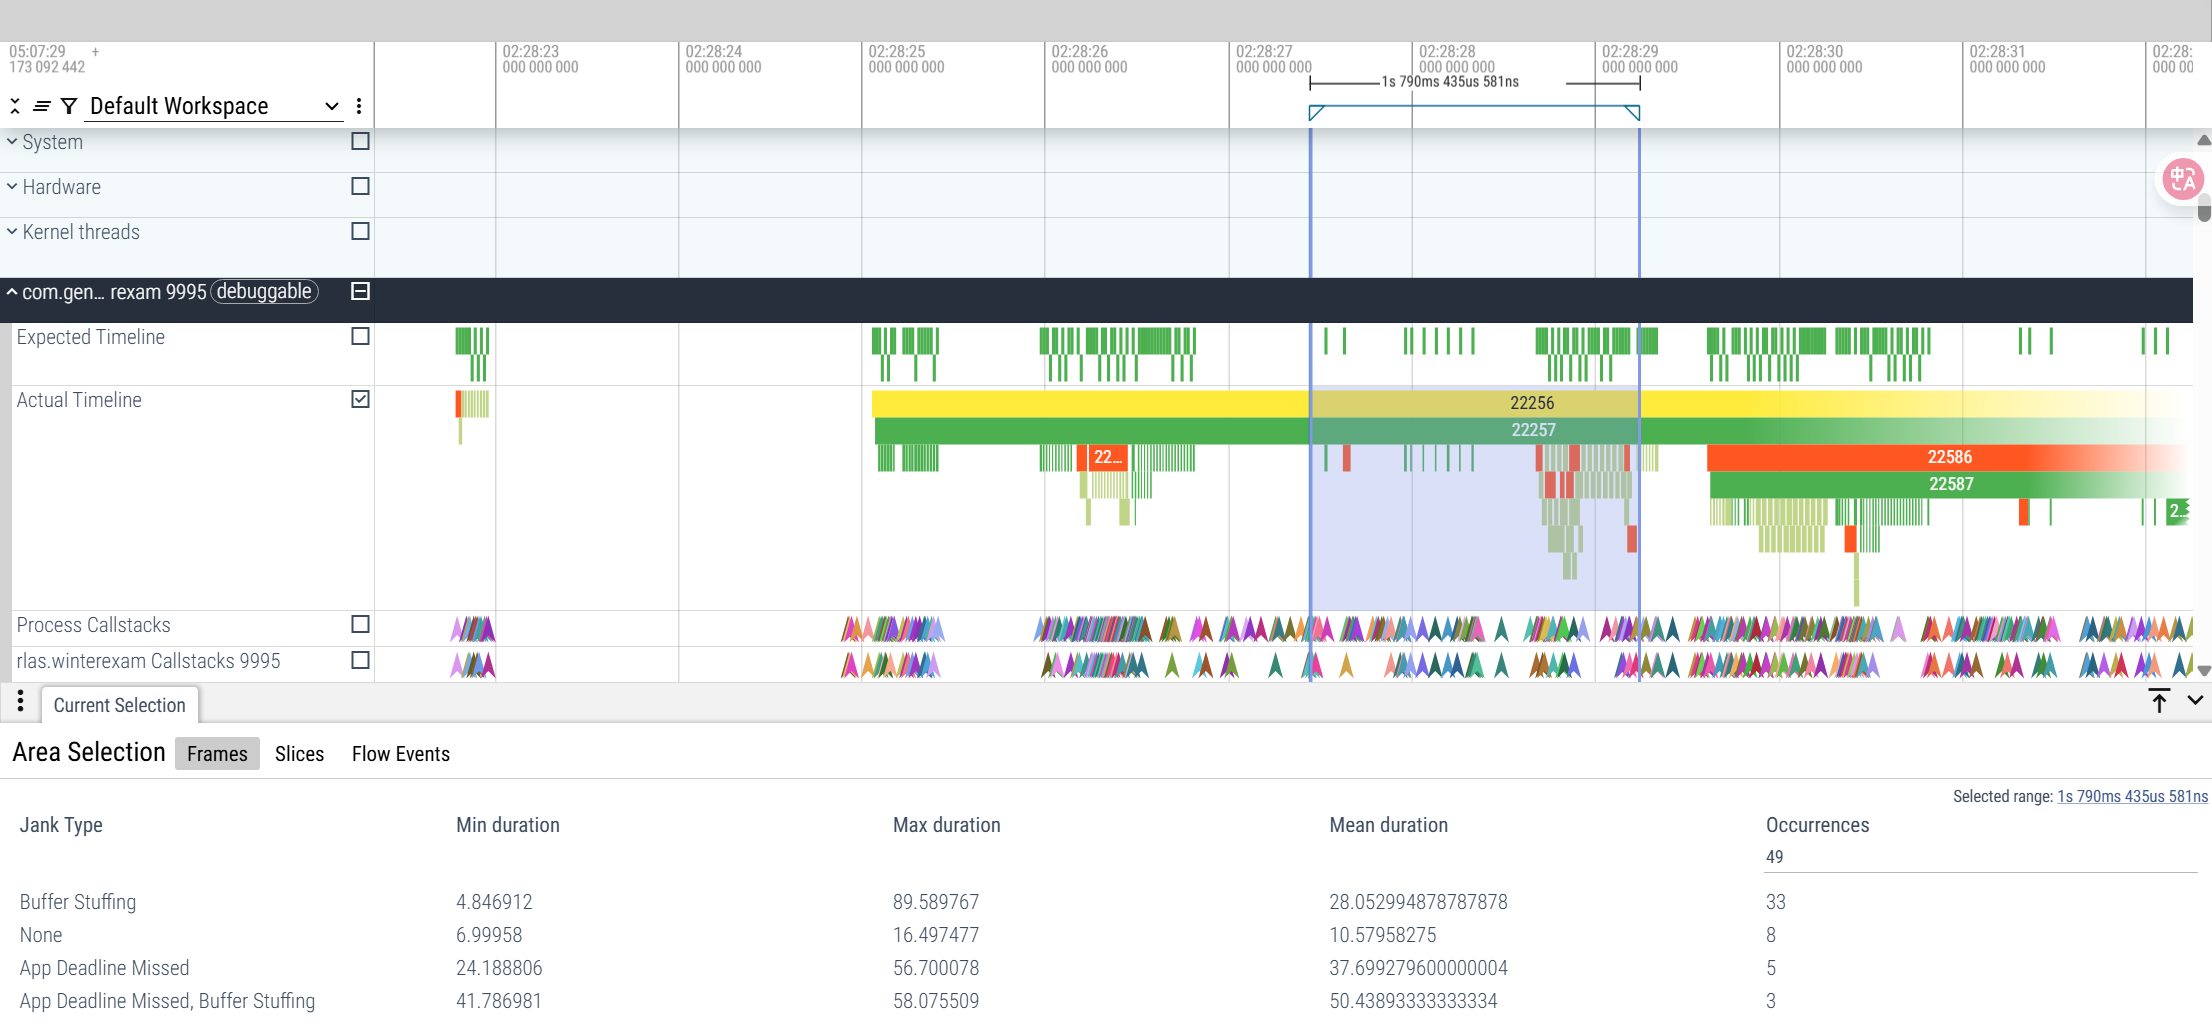Check the Process Callstacks checkbox
Screen dimensions: 2212x1030
tap(361, 625)
